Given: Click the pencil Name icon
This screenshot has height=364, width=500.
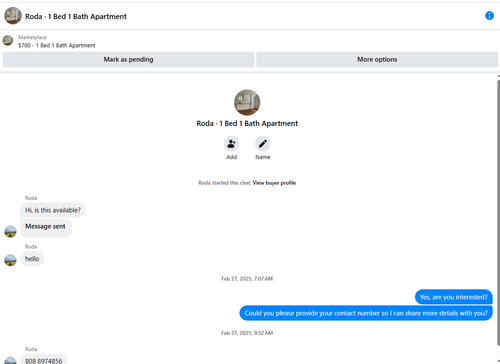Looking at the screenshot, I should point(263,144).
